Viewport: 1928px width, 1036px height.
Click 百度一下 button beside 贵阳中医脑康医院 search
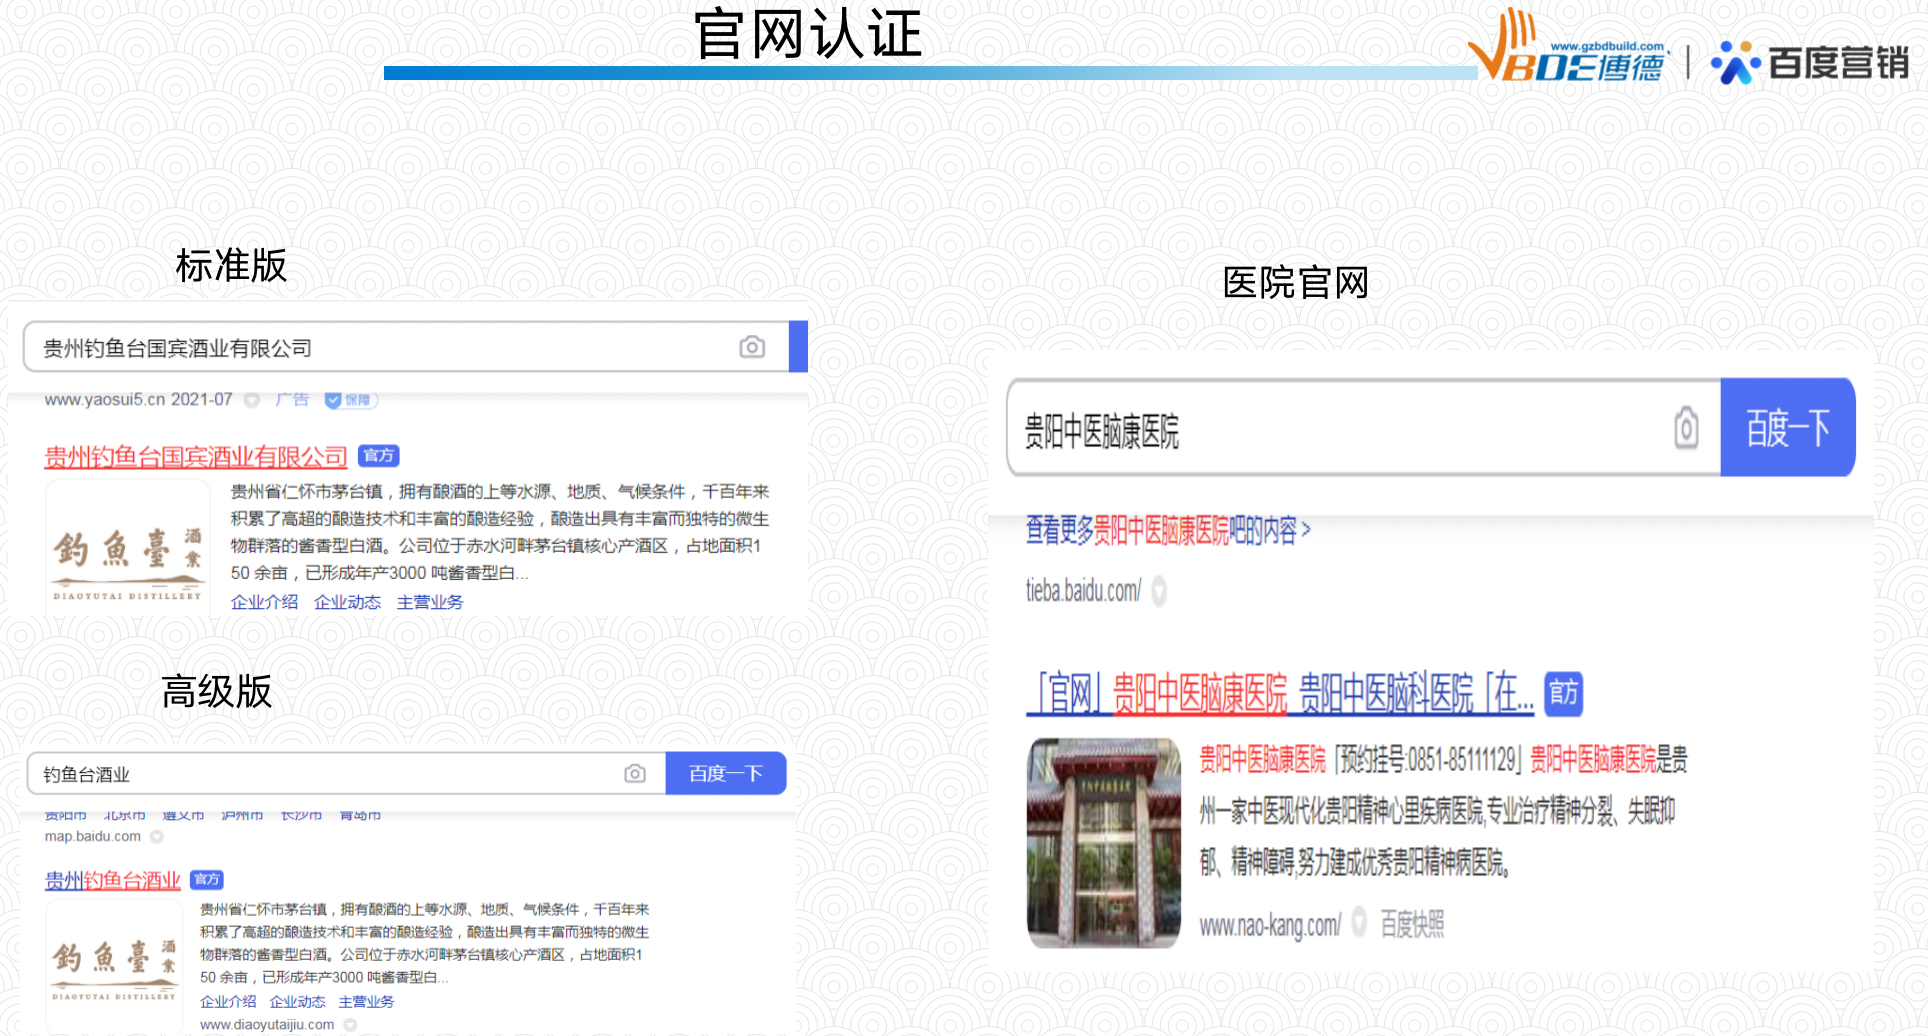(1788, 428)
